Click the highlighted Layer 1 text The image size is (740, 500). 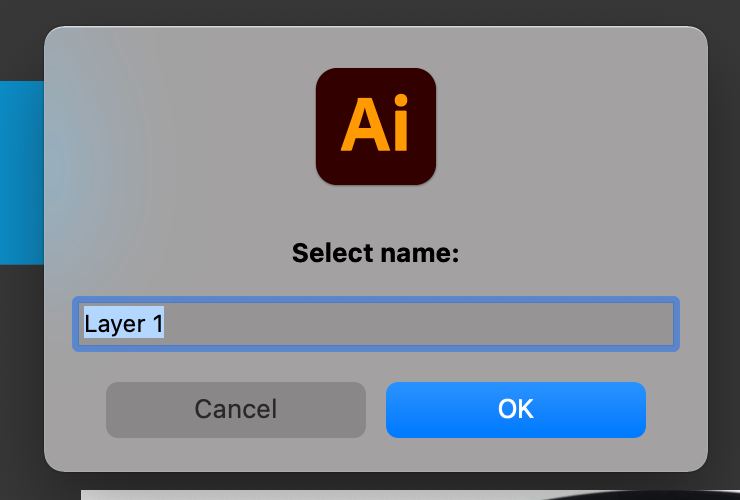tap(124, 324)
